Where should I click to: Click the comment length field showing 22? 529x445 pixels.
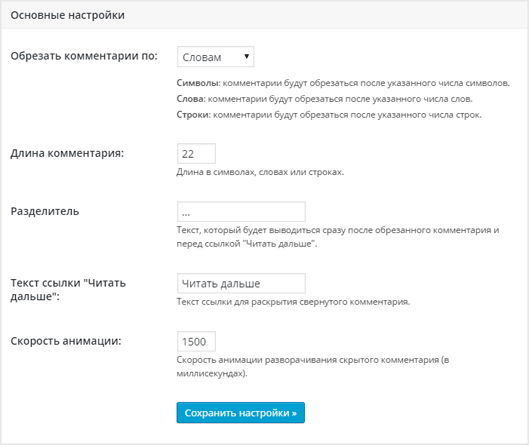[196, 154]
